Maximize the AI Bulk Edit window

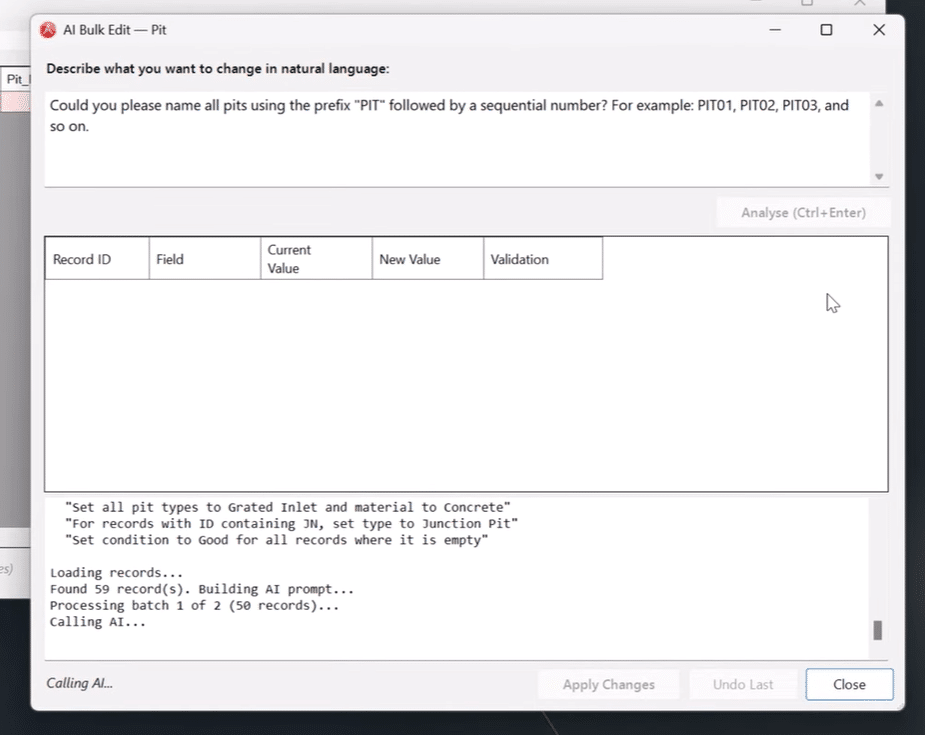[826, 30]
